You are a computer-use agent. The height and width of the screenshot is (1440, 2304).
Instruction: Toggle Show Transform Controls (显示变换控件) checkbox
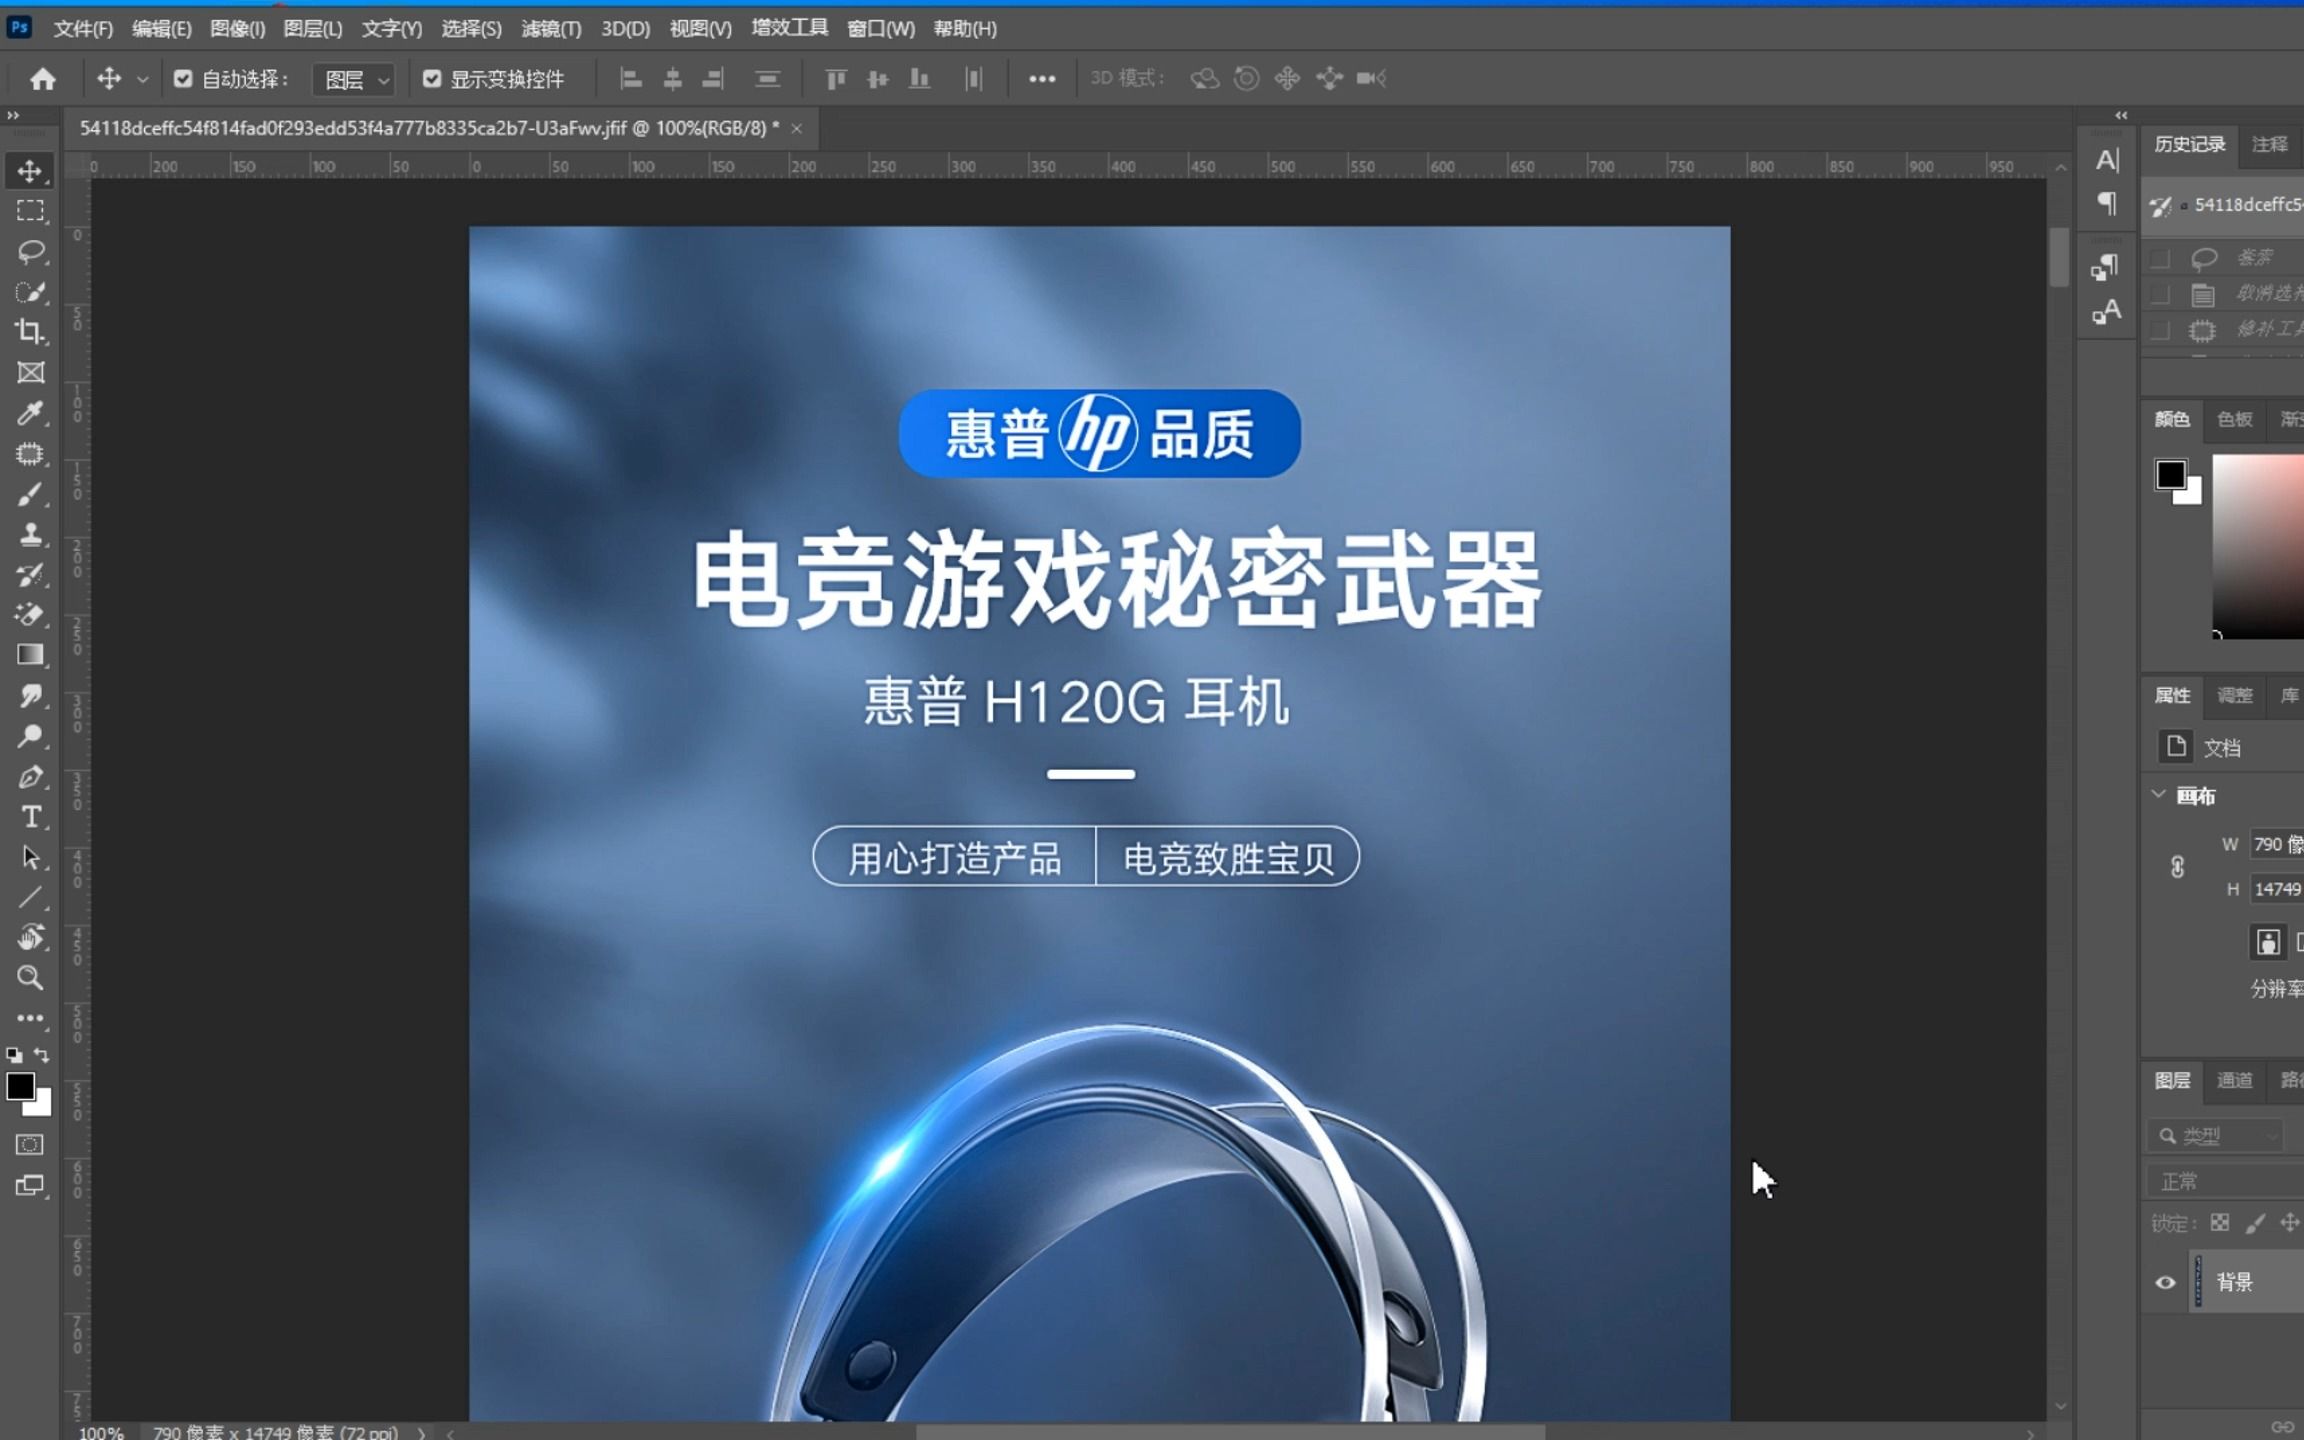pyautogui.click(x=432, y=78)
